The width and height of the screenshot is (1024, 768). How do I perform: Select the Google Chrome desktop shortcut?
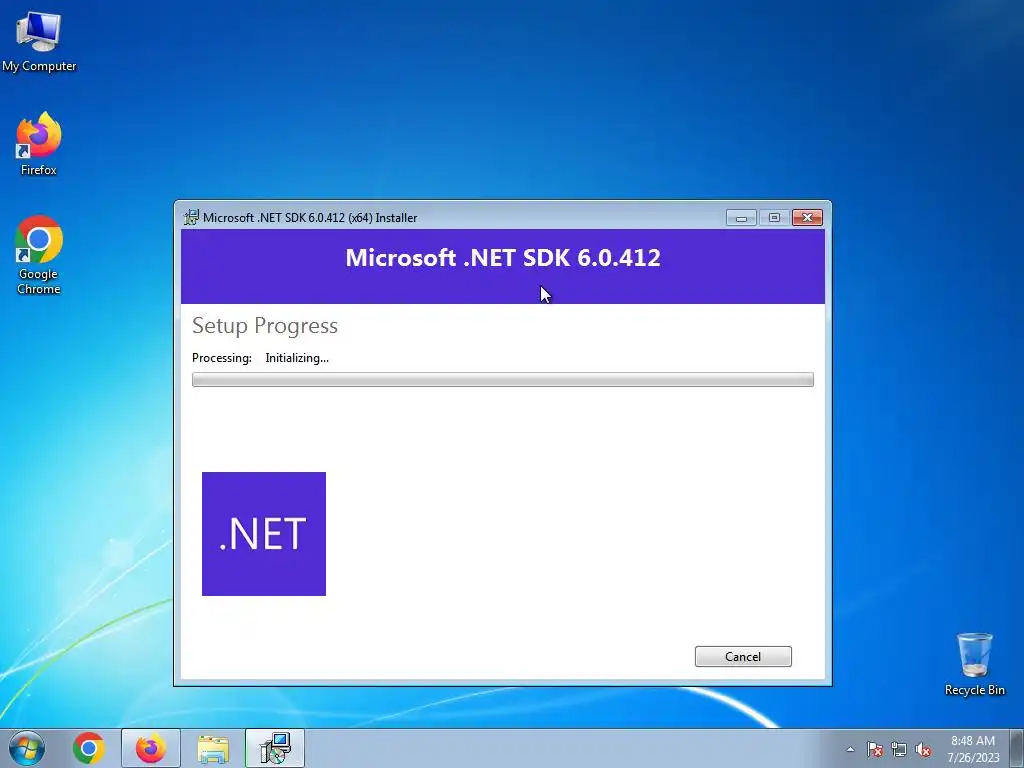click(x=39, y=255)
